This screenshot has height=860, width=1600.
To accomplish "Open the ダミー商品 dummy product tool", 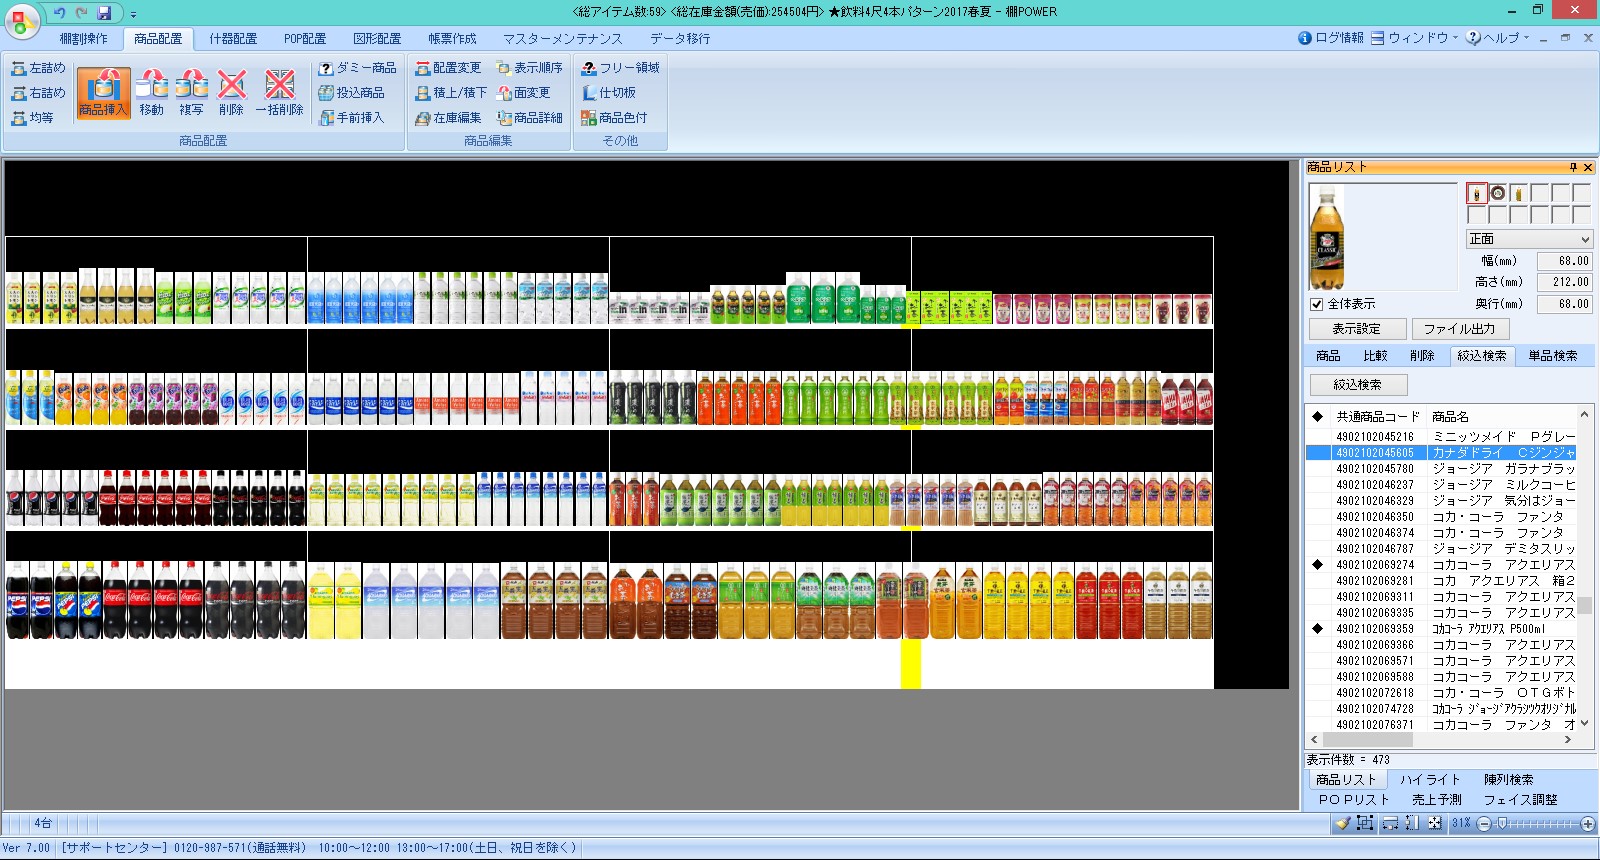I will pyautogui.click(x=357, y=68).
